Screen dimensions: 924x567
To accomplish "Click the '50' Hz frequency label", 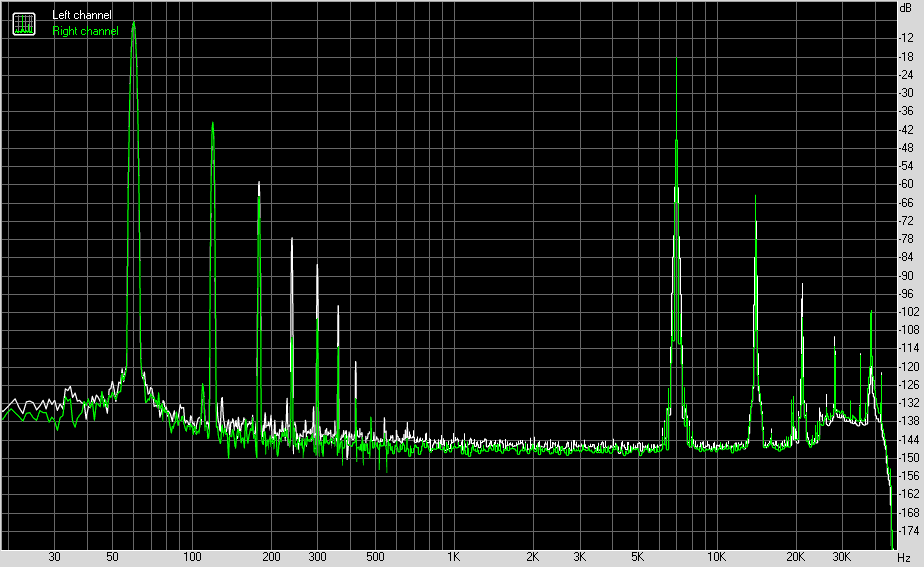I will point(113,557).
